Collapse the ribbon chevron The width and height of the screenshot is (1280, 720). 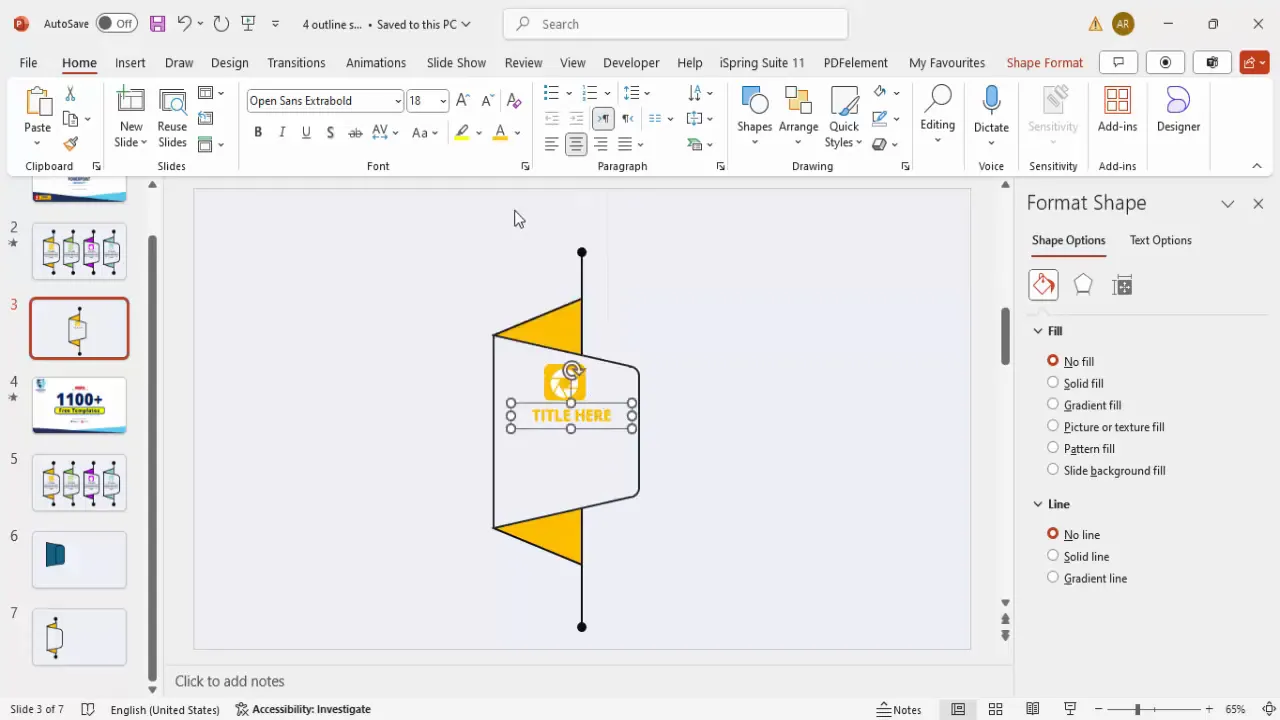[x=1257, y=166]
